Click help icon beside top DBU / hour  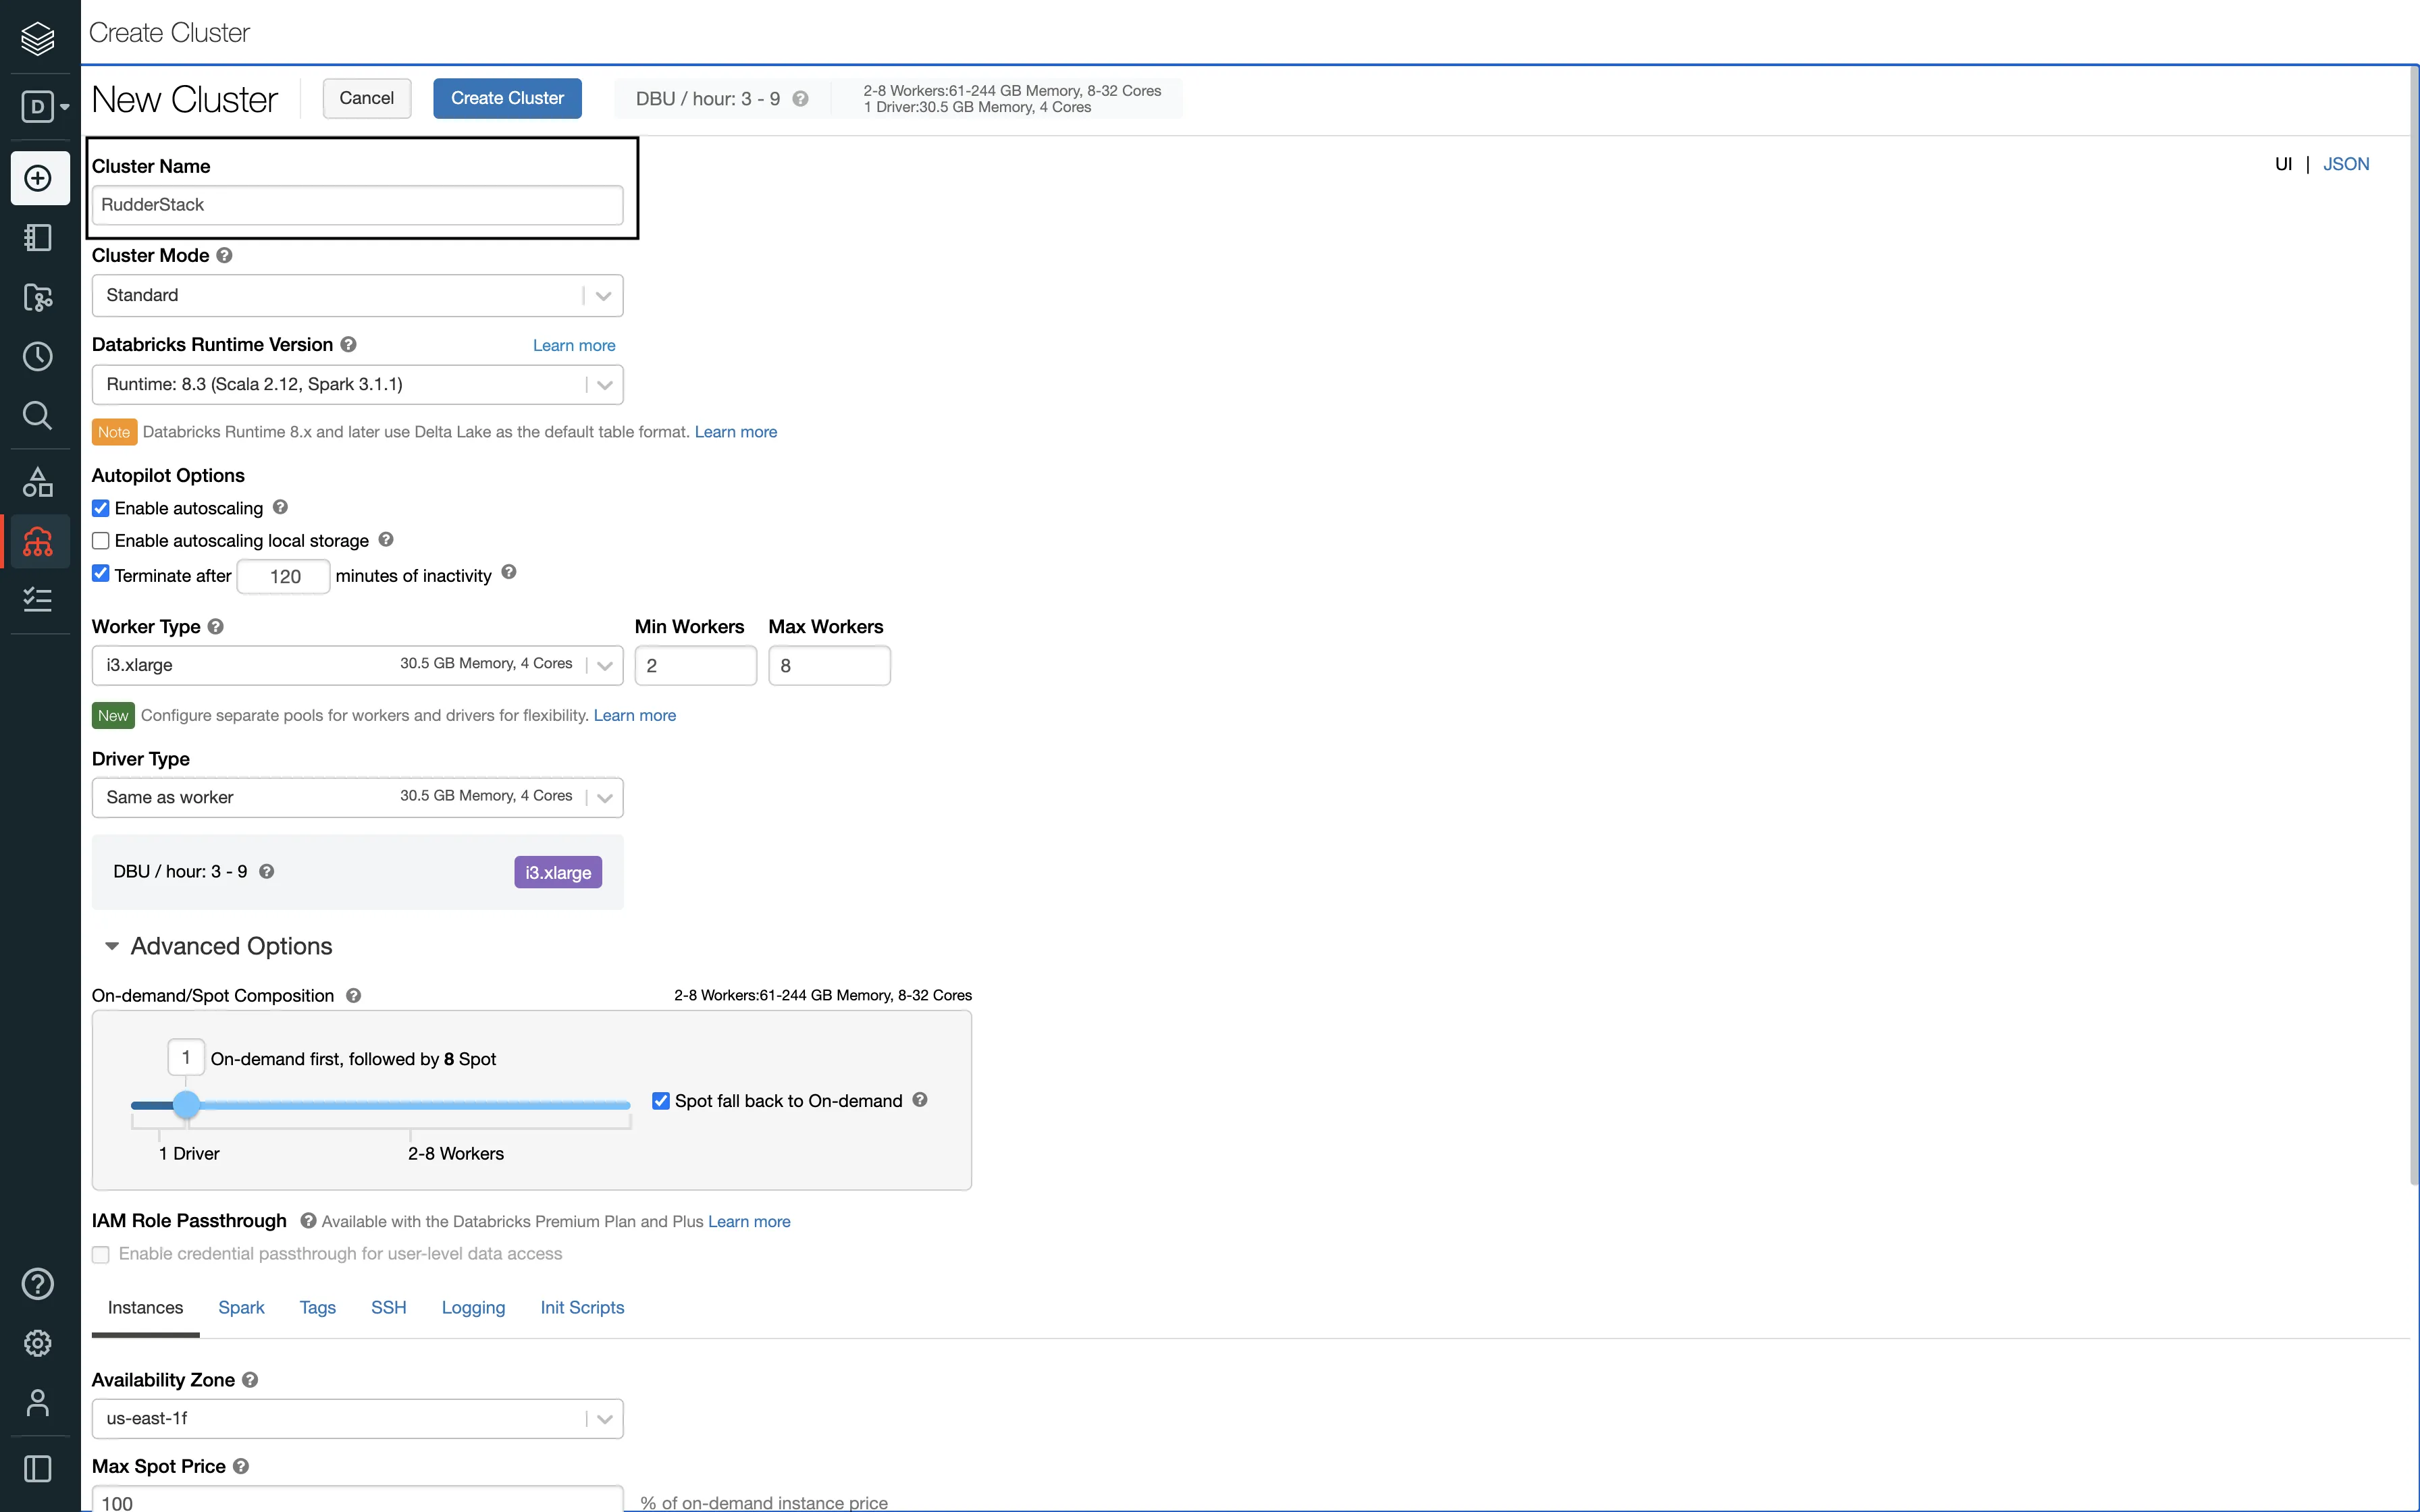[x=800, y=99]
